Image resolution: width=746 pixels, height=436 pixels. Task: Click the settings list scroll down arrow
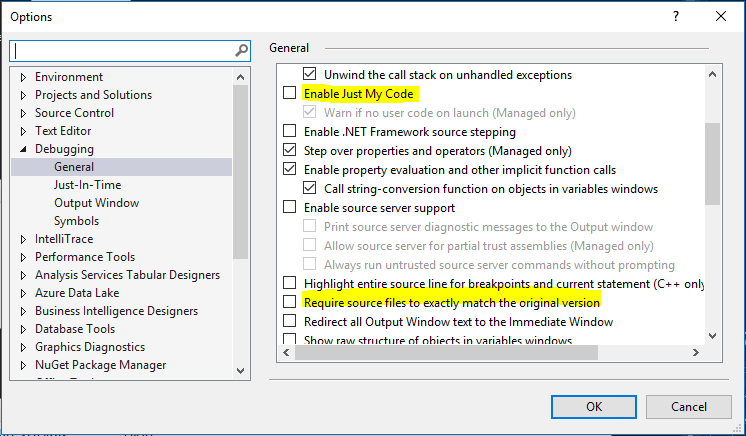[712, 336]
